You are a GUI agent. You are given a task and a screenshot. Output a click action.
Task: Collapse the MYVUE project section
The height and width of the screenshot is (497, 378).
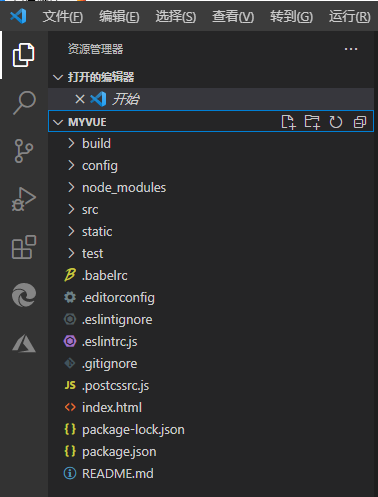tap(58, 122)
